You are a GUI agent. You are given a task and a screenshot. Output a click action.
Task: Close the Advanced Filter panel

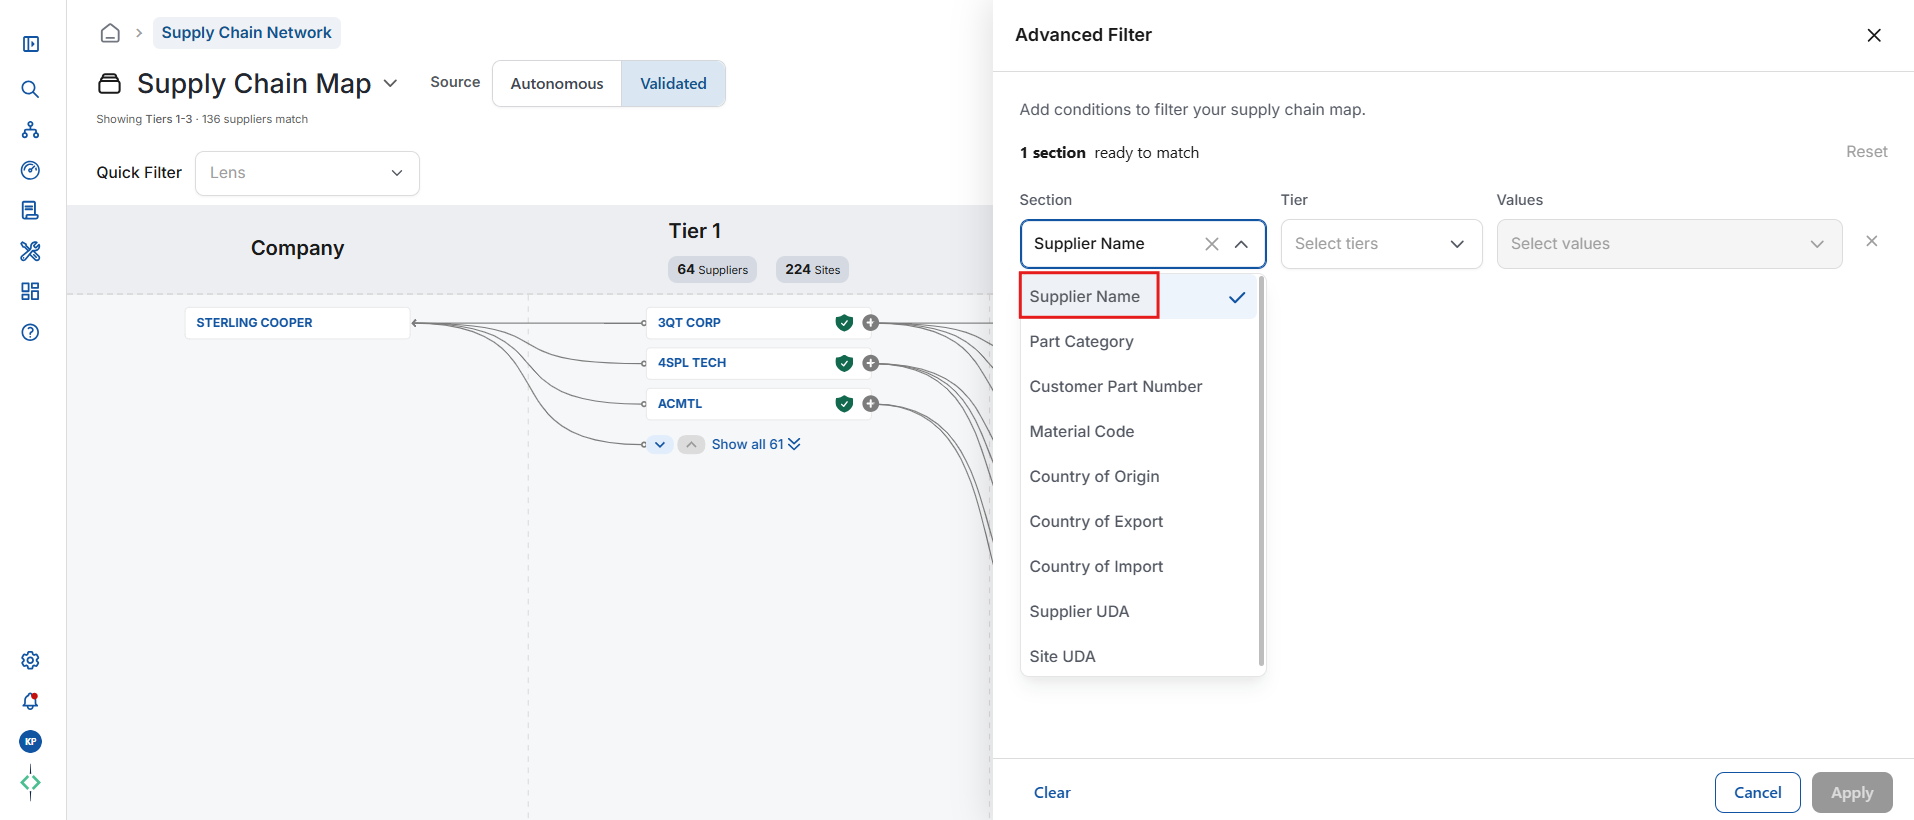tap(1874, 35)
